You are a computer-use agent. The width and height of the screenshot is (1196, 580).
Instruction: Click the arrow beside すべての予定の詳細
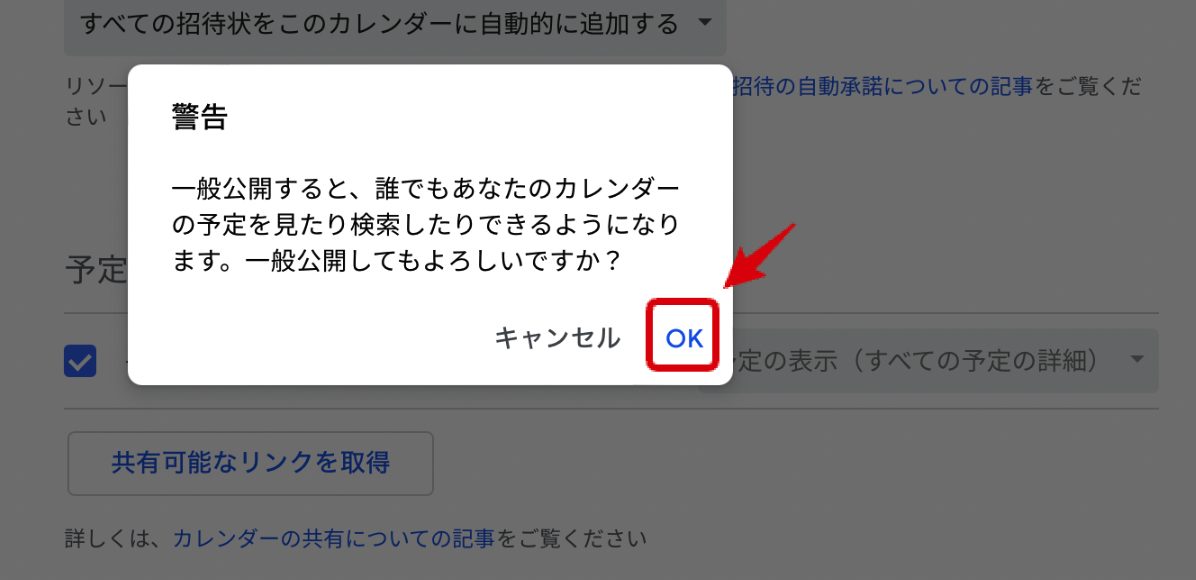pyautogui.click(x=1137, y=359)
